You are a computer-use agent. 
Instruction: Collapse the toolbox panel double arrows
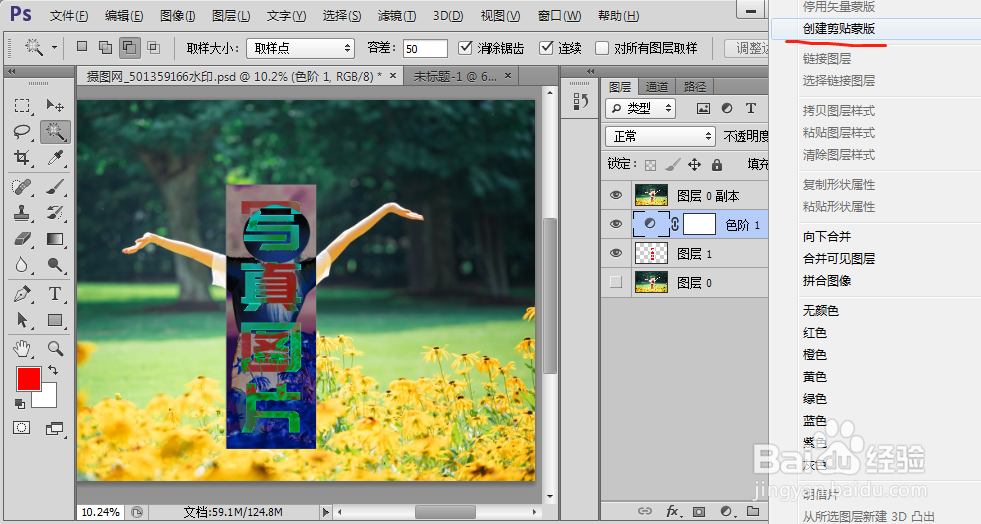(x=11, y=71)
